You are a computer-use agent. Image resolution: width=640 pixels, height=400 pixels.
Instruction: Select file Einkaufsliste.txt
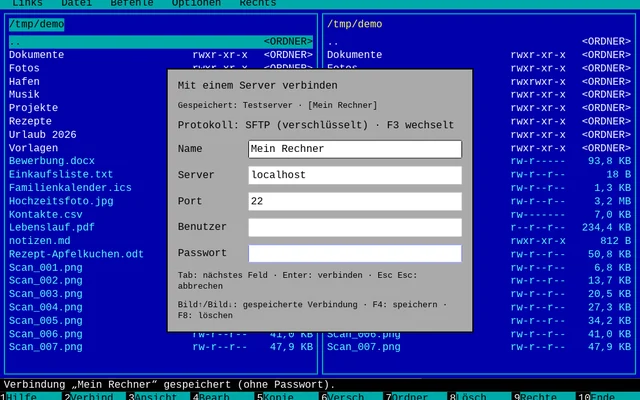[x=61, y=175]
